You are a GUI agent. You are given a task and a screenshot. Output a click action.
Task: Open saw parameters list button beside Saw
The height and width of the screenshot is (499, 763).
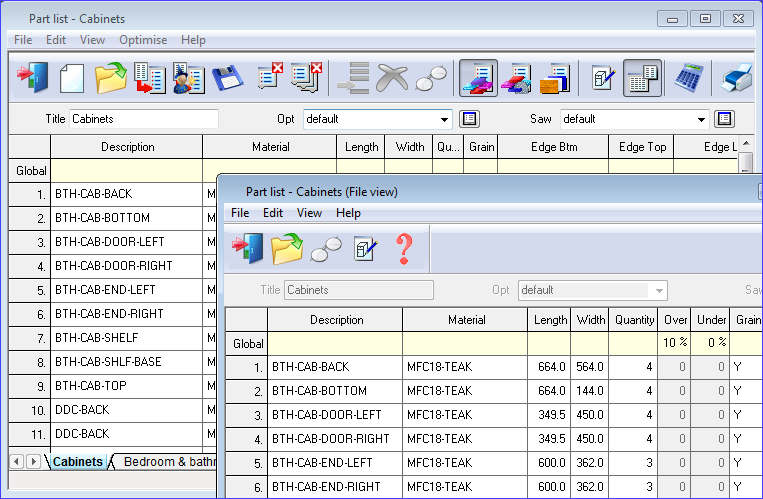[725, 119]
